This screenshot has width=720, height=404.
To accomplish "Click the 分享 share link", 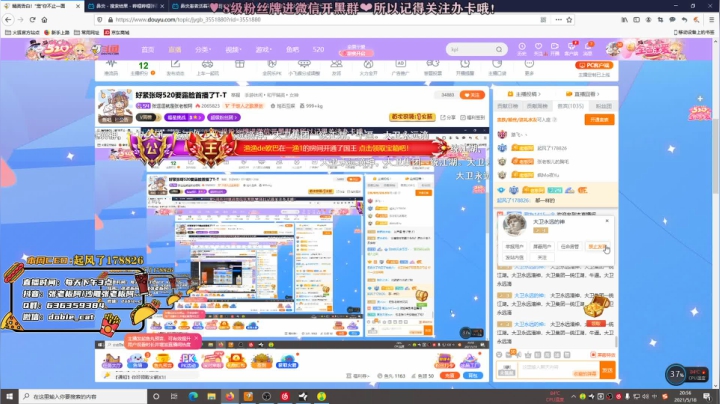I will point(449,117).
